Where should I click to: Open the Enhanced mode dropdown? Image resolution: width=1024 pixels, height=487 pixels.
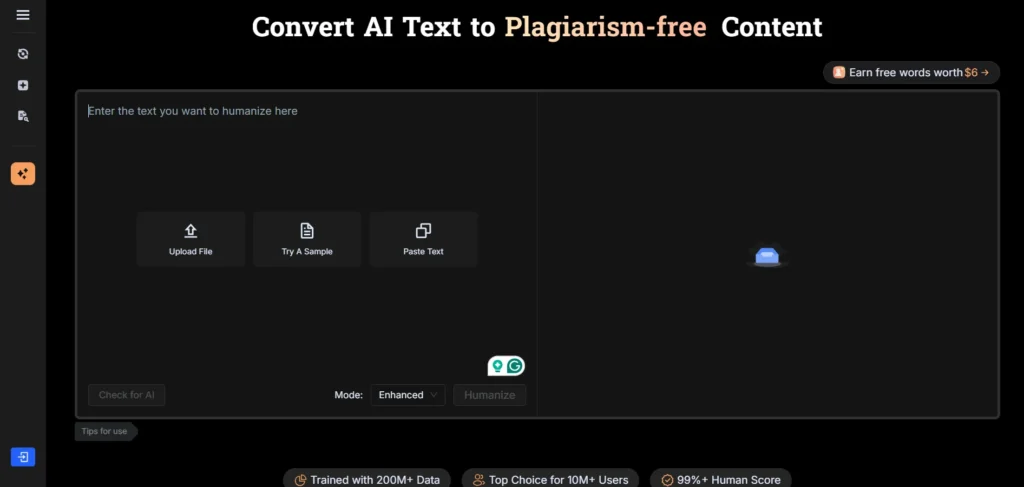[x=408, y=395]
